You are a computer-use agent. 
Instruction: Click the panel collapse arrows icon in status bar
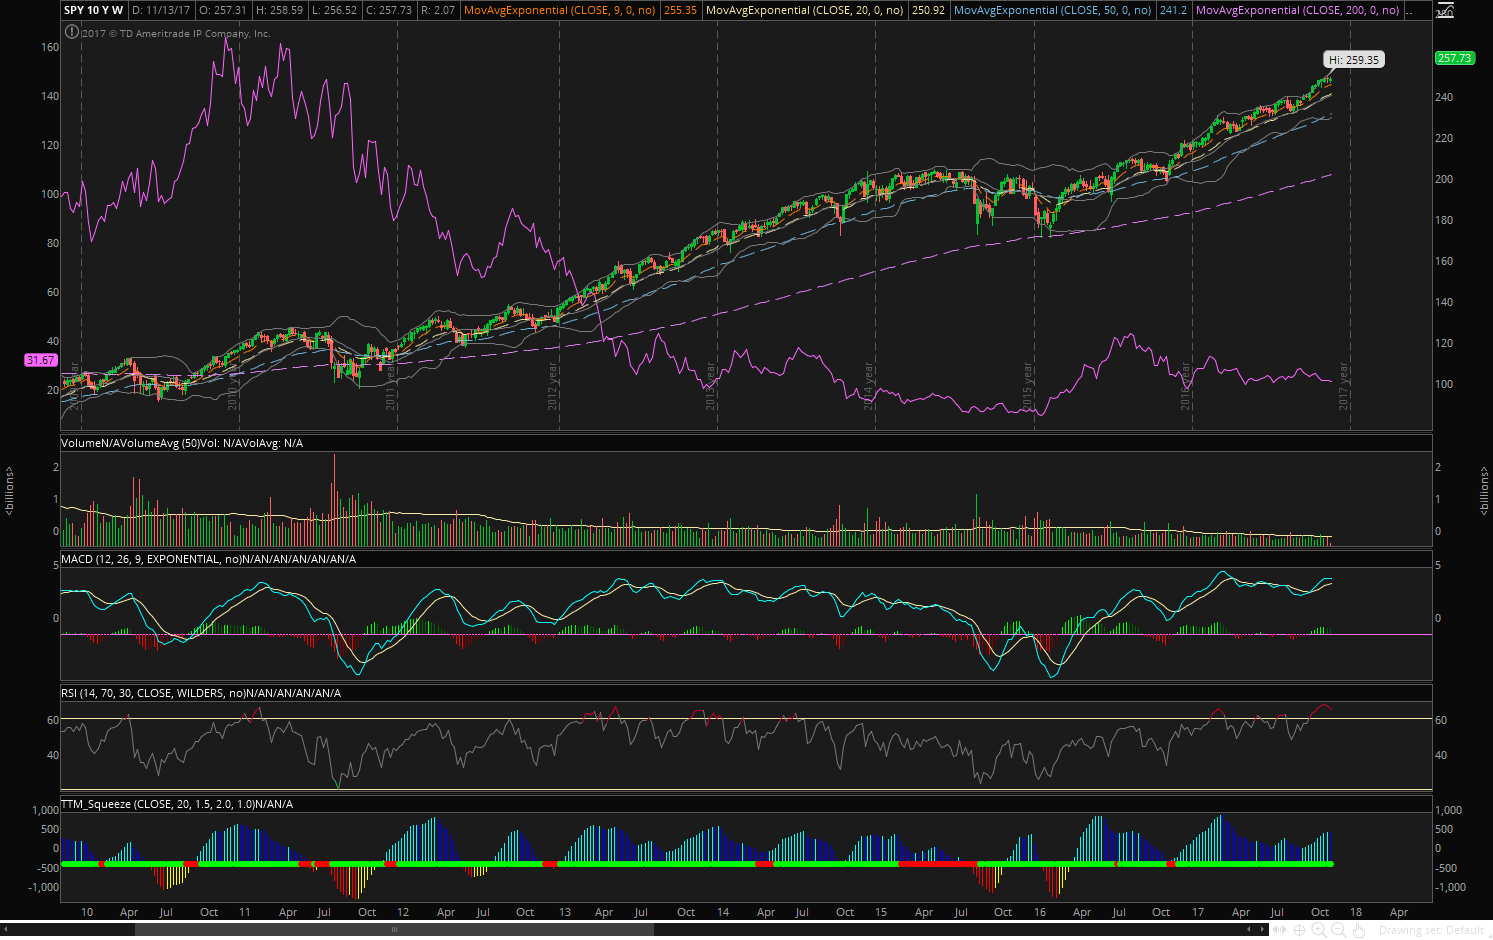coord(1277,930)
